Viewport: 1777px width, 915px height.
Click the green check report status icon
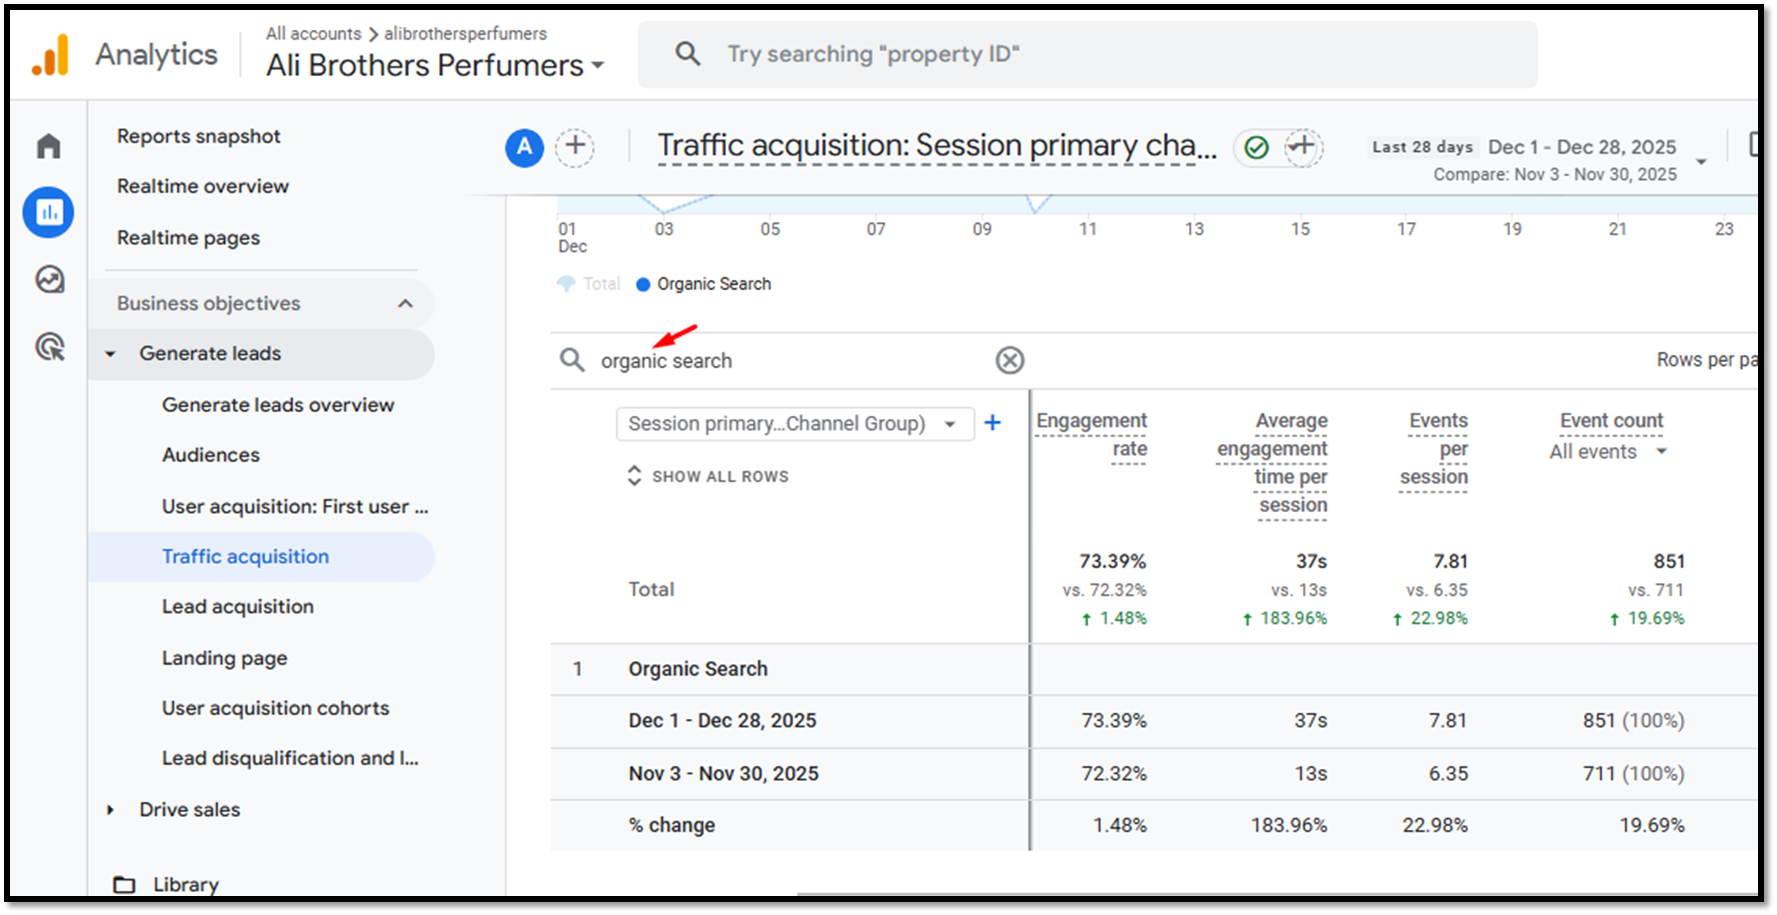(1256, 148)
